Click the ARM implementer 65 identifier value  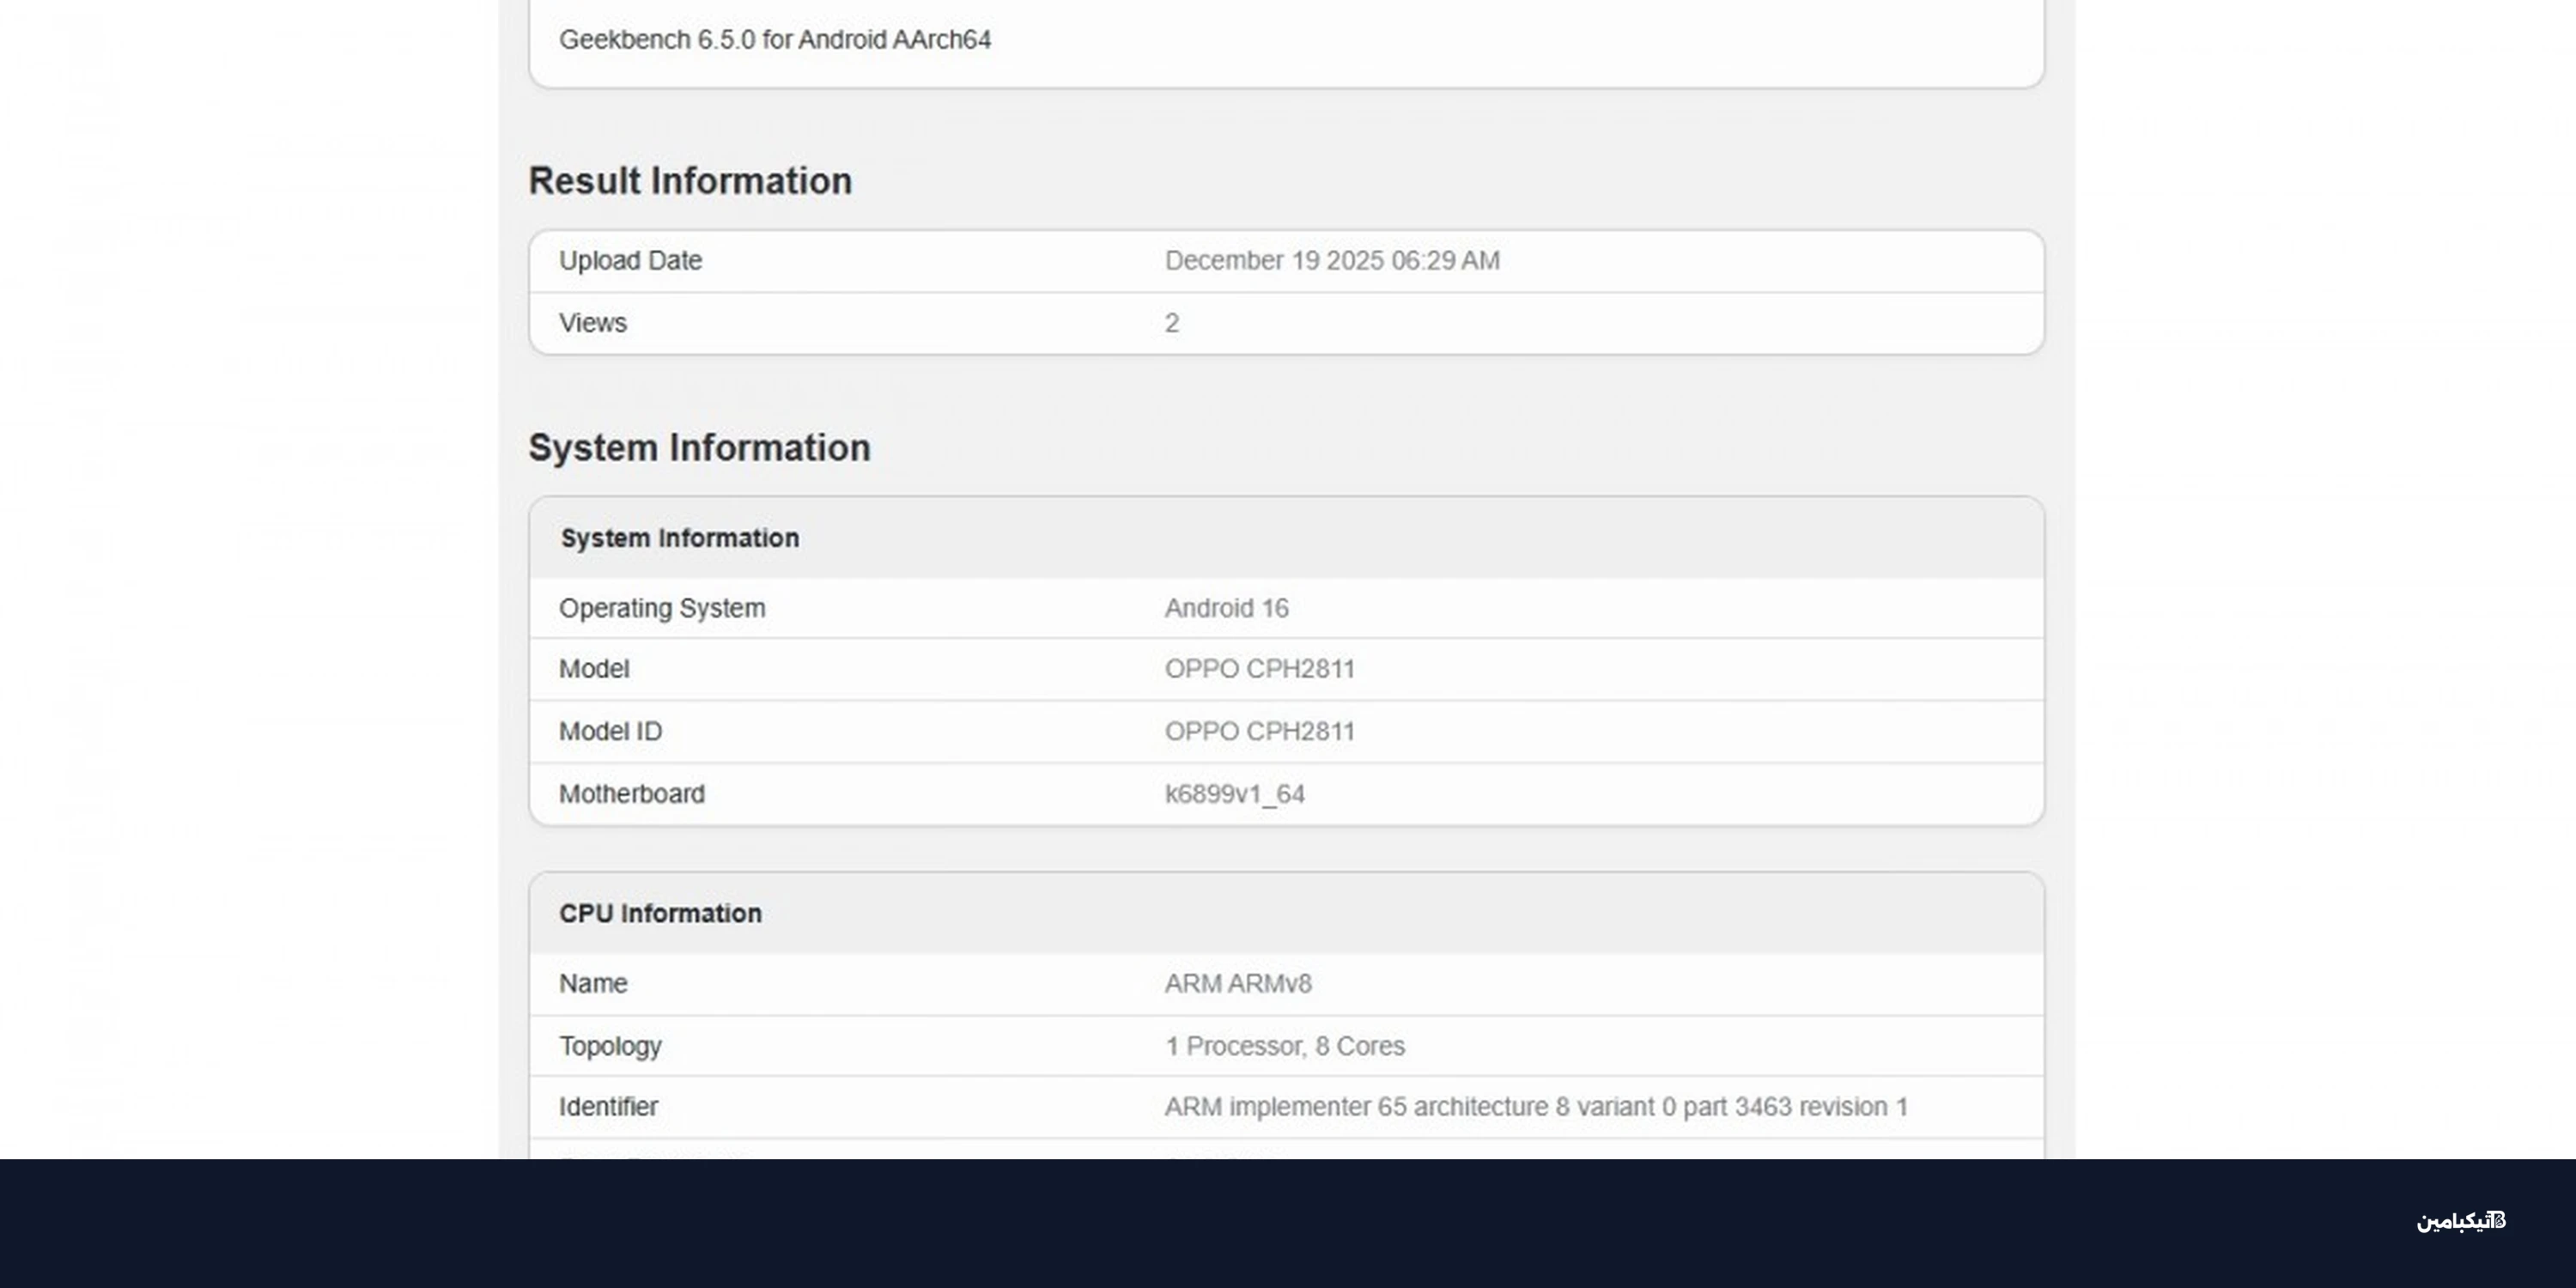(1535, 1107)
